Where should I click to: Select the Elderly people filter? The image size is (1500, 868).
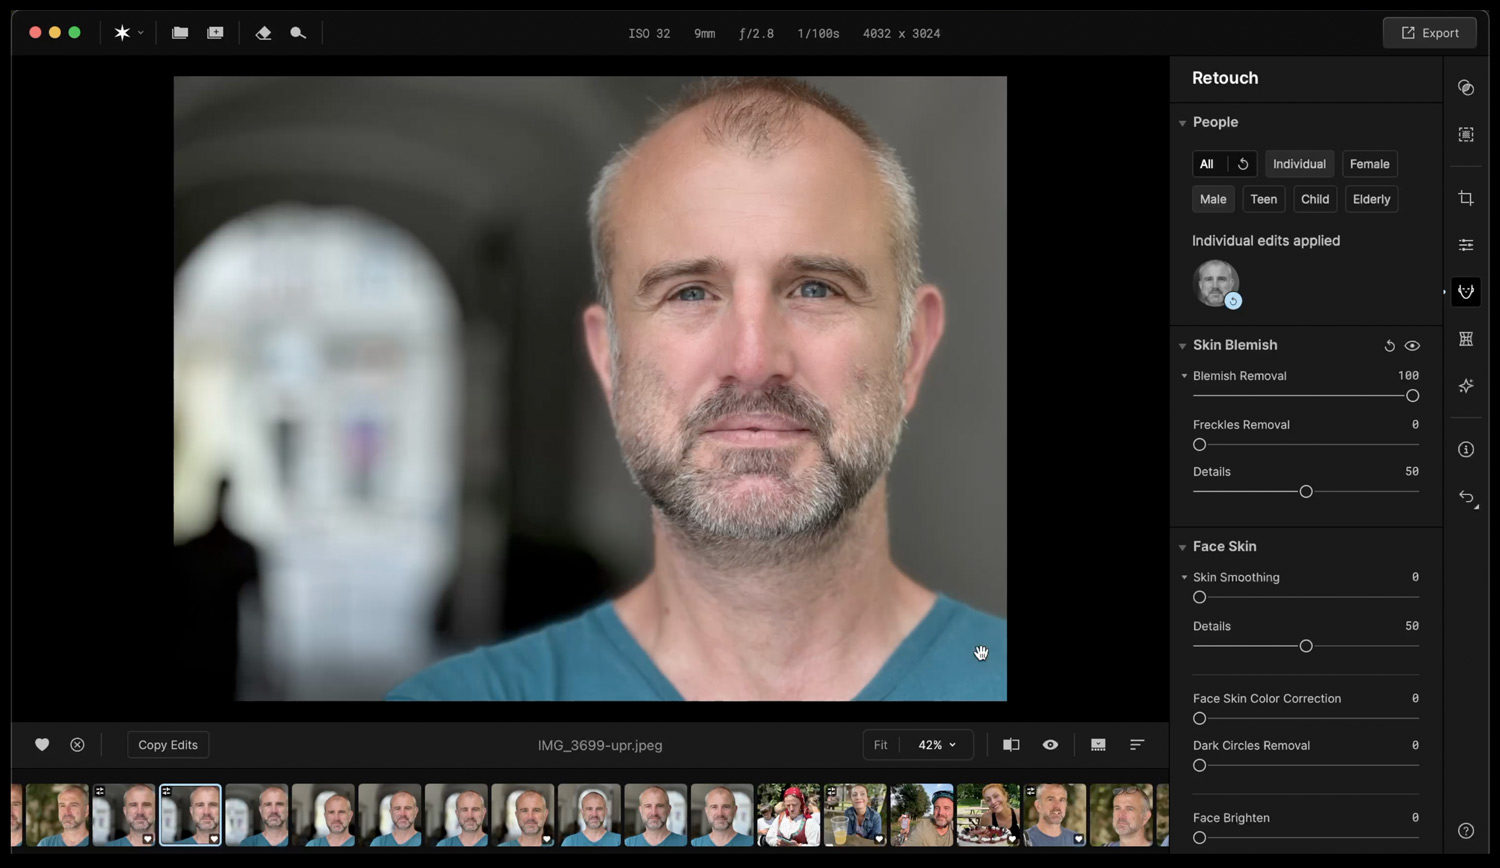tap(1371, 199)
